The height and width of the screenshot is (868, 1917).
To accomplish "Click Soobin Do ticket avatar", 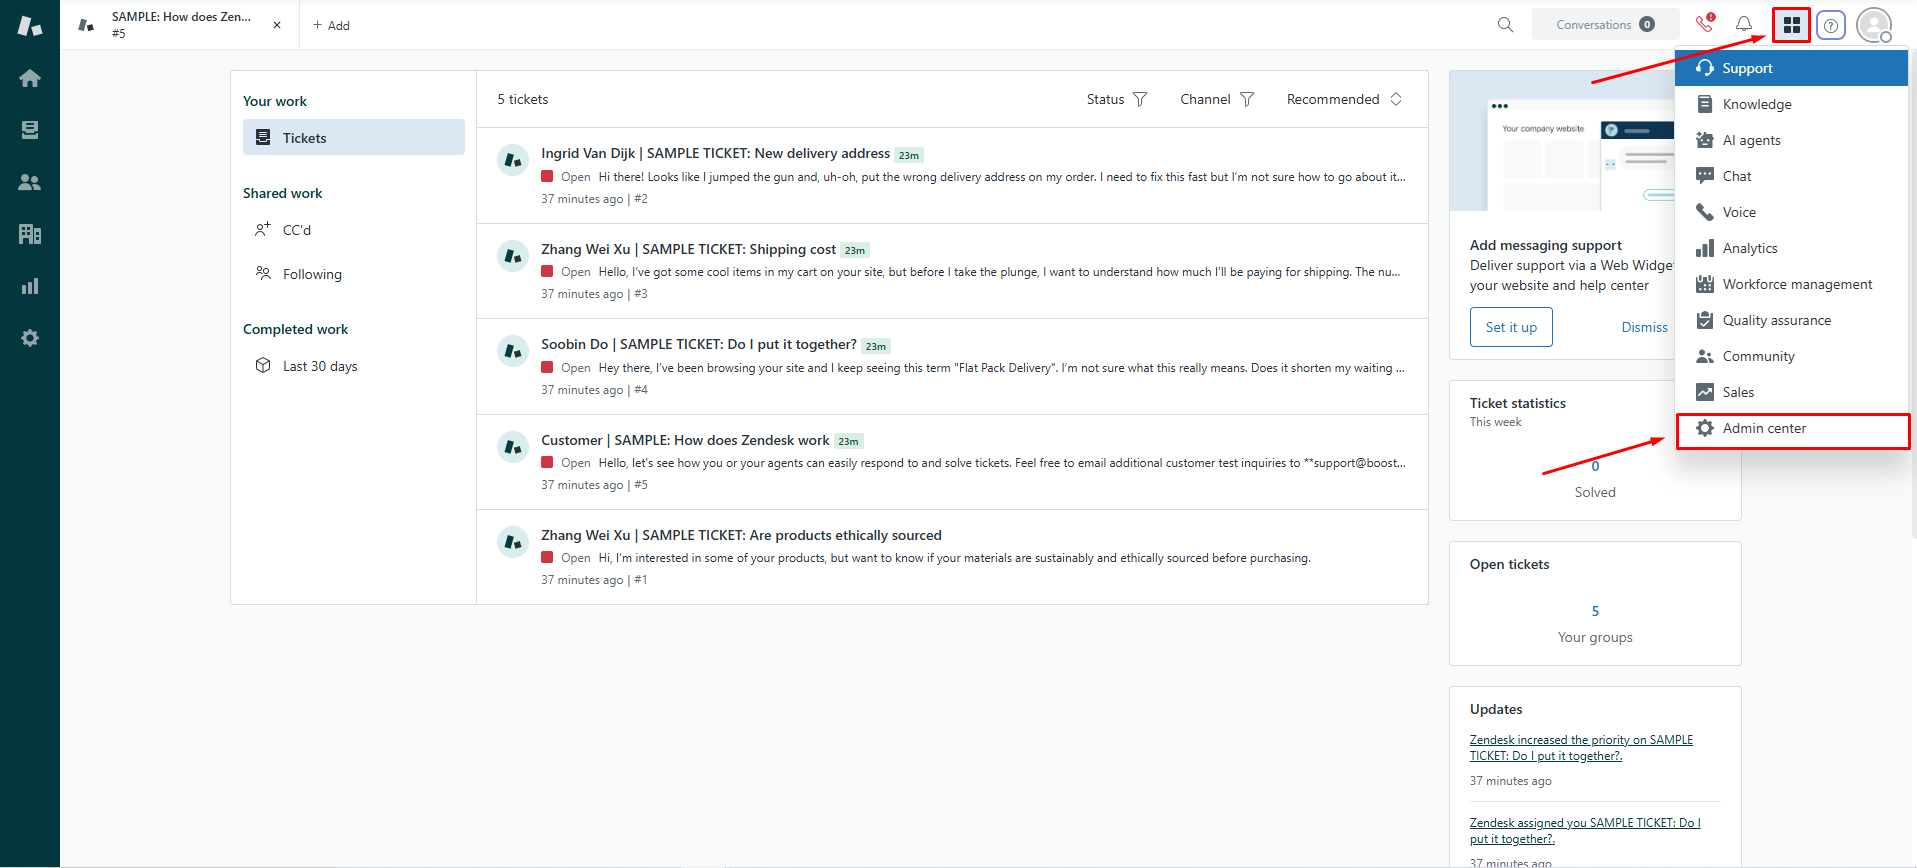I will (x=513, y=351).
